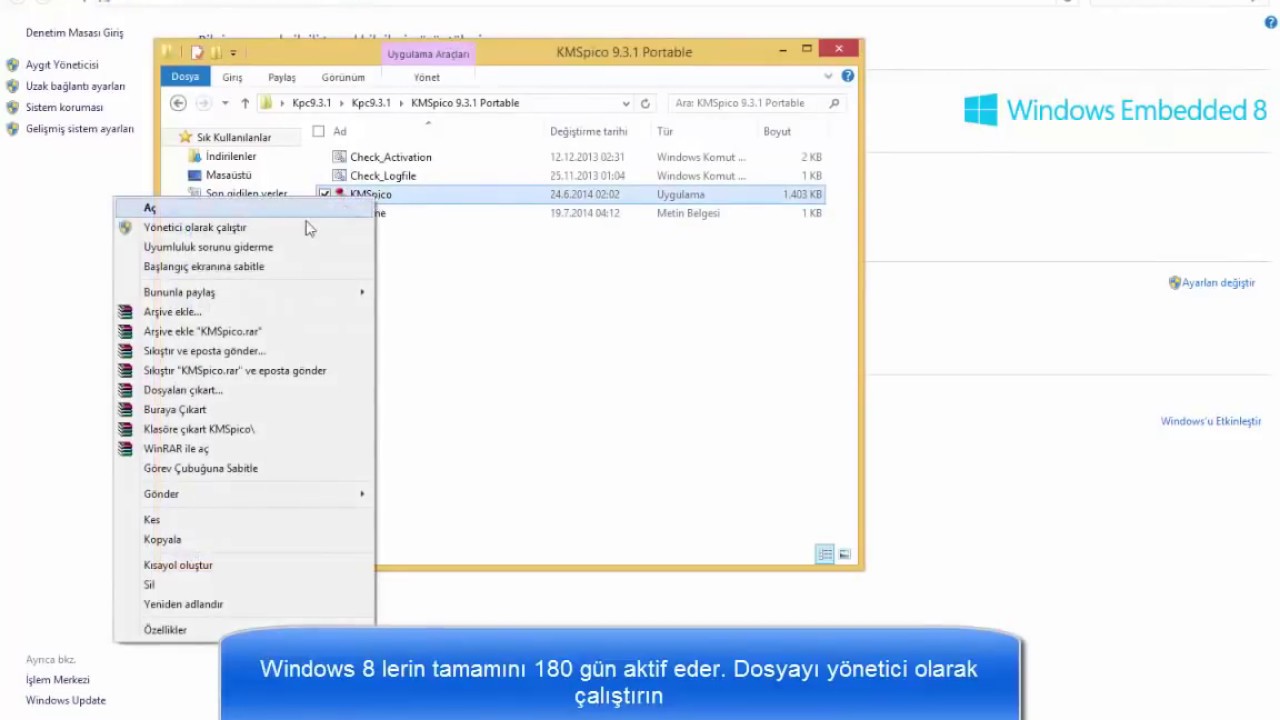
Task: Expand the address bar history dropdown
Action: coord(626,103)
